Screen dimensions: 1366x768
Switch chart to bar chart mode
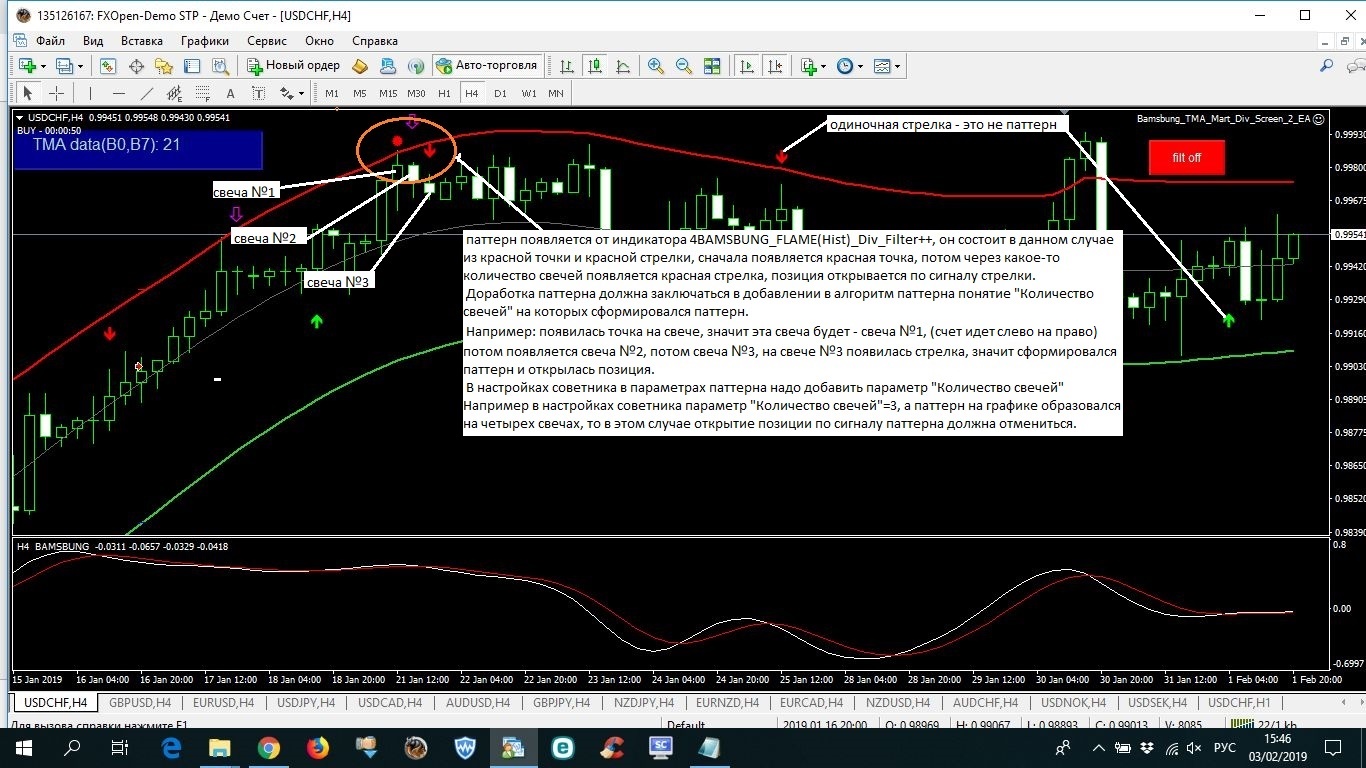click(x=567, y=66)
